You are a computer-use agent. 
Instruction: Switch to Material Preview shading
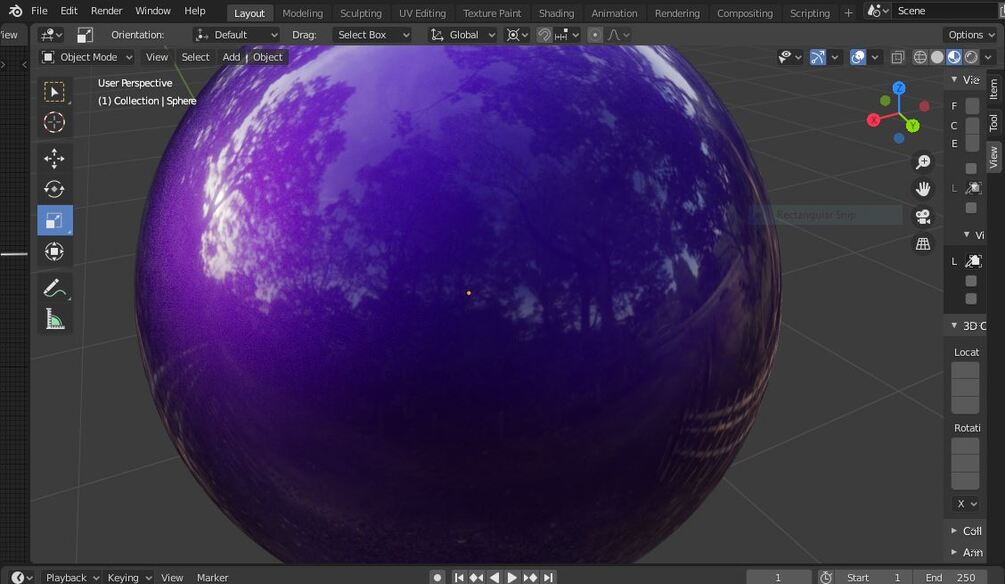point(954,57)
